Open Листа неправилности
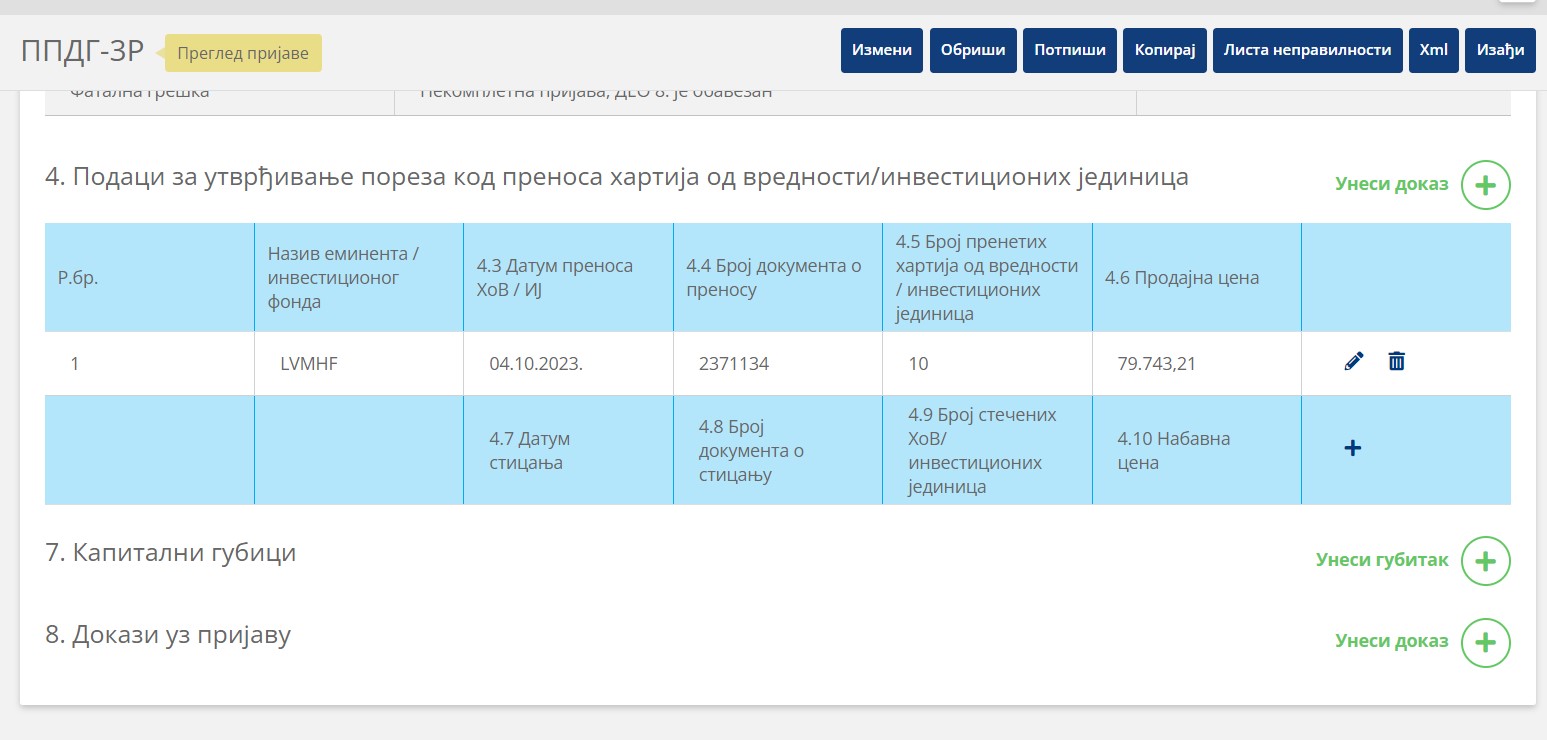Screen dimensions: 1547x740 click(1308, 50)
